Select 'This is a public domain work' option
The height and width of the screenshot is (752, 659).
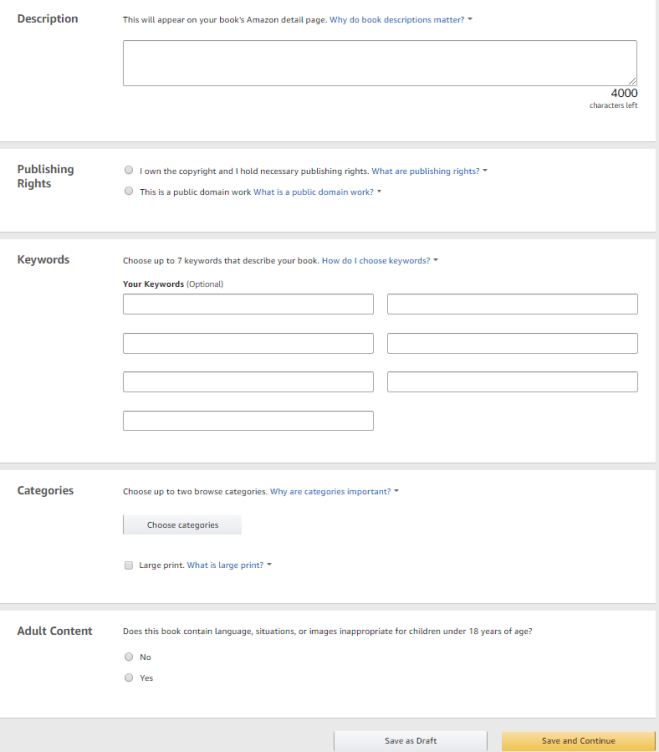[x=129, y=192]
